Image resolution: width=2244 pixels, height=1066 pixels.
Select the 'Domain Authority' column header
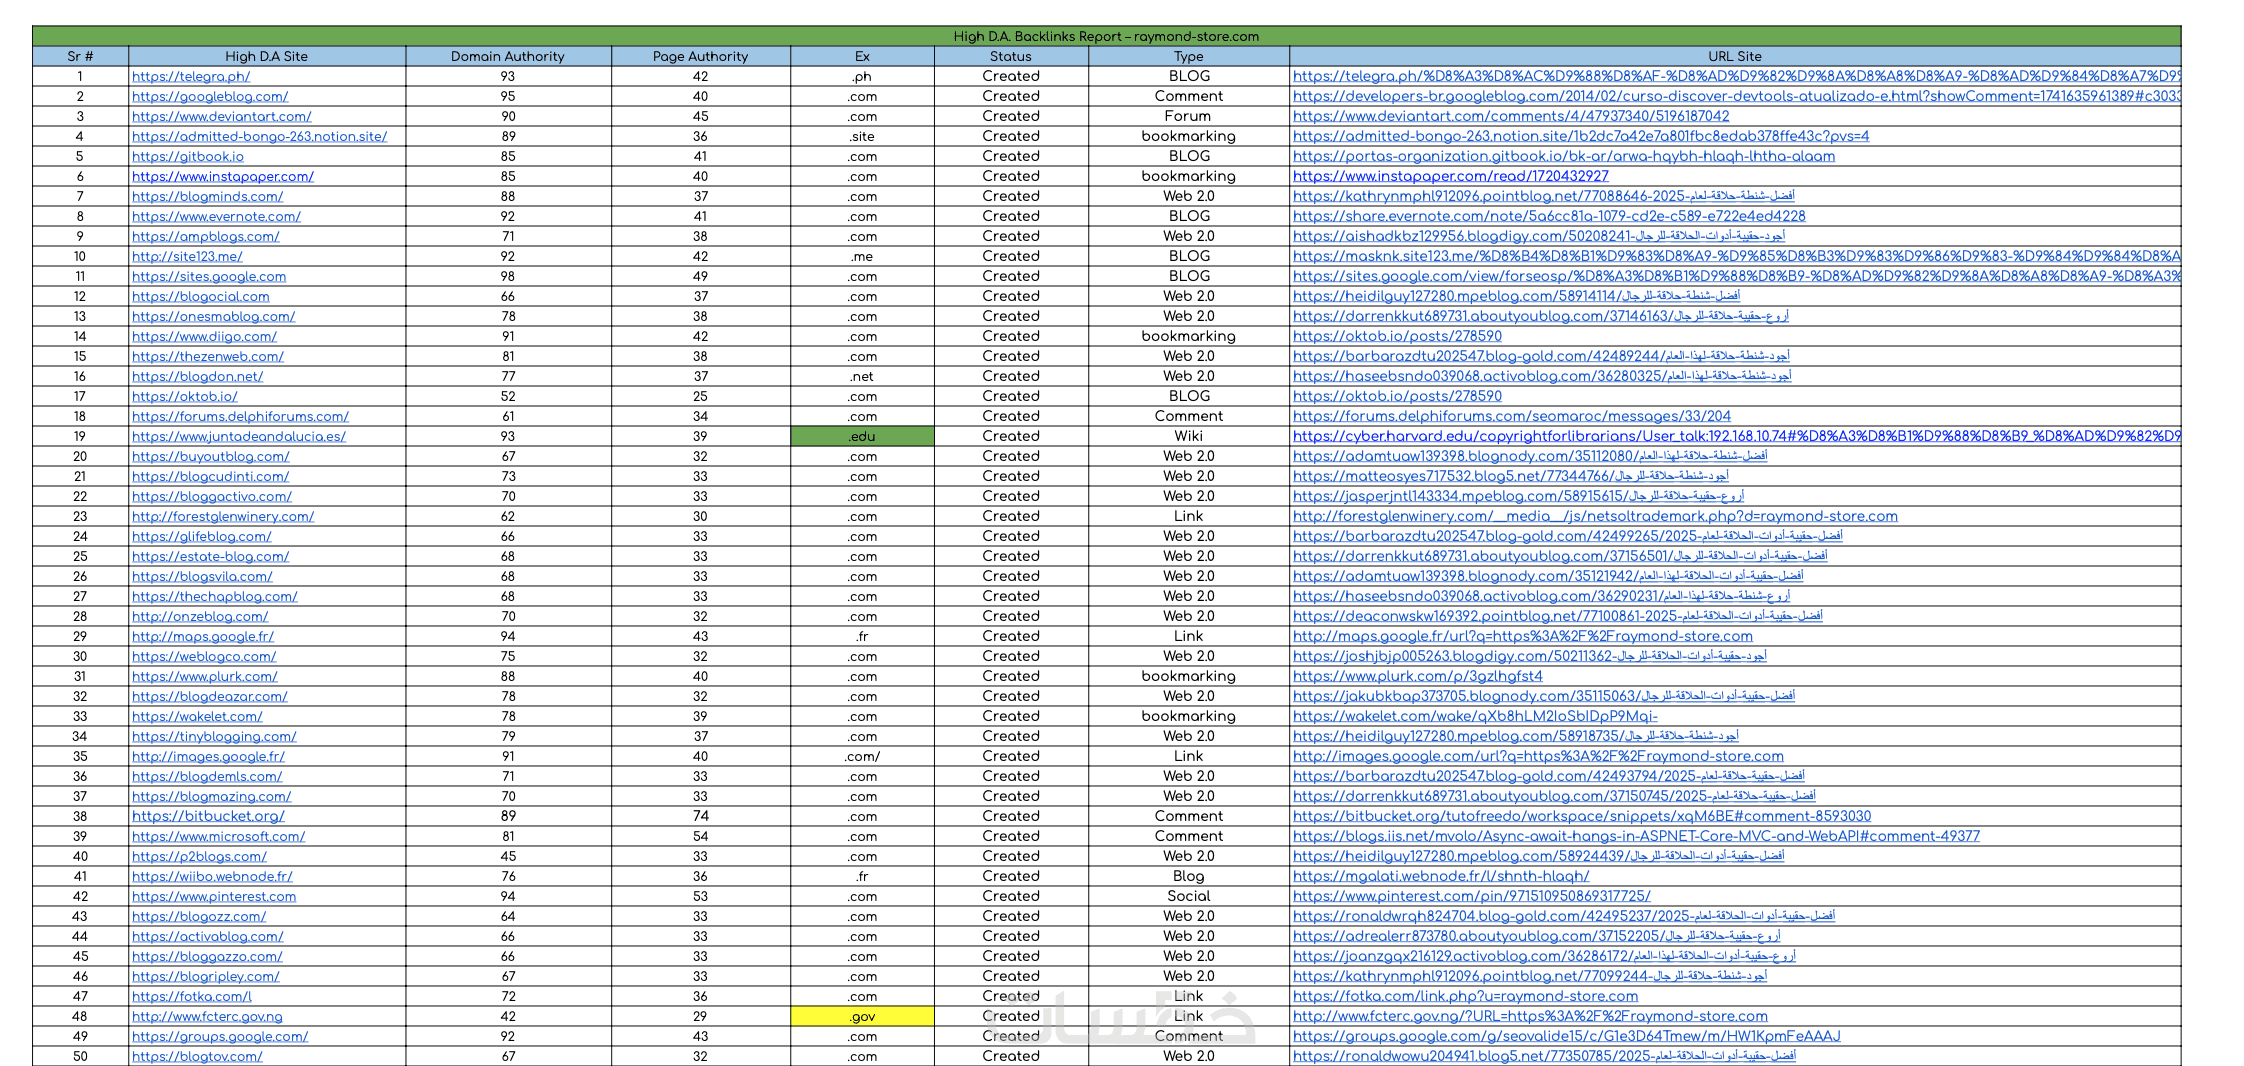[508, 56]
